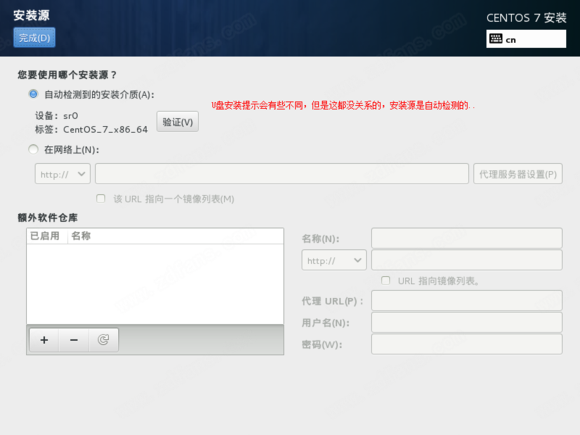Viewport: 580px width, 435px height.
Task: Click the 设备: sr0 text
Action: pyautogui.click(x=57, y=116)
